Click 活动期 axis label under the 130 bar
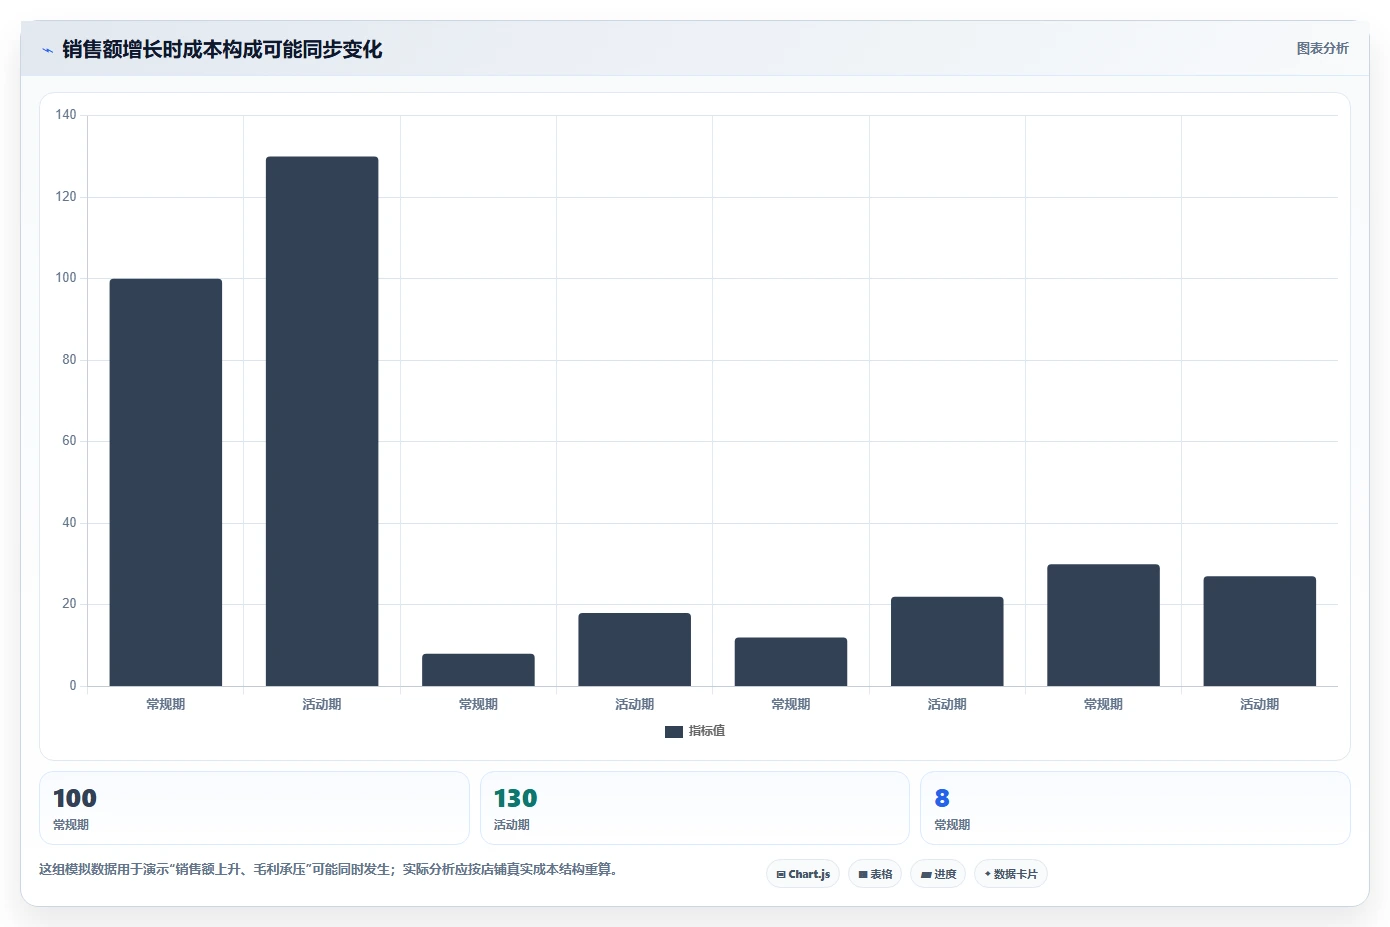 click(x=322, y=705)
